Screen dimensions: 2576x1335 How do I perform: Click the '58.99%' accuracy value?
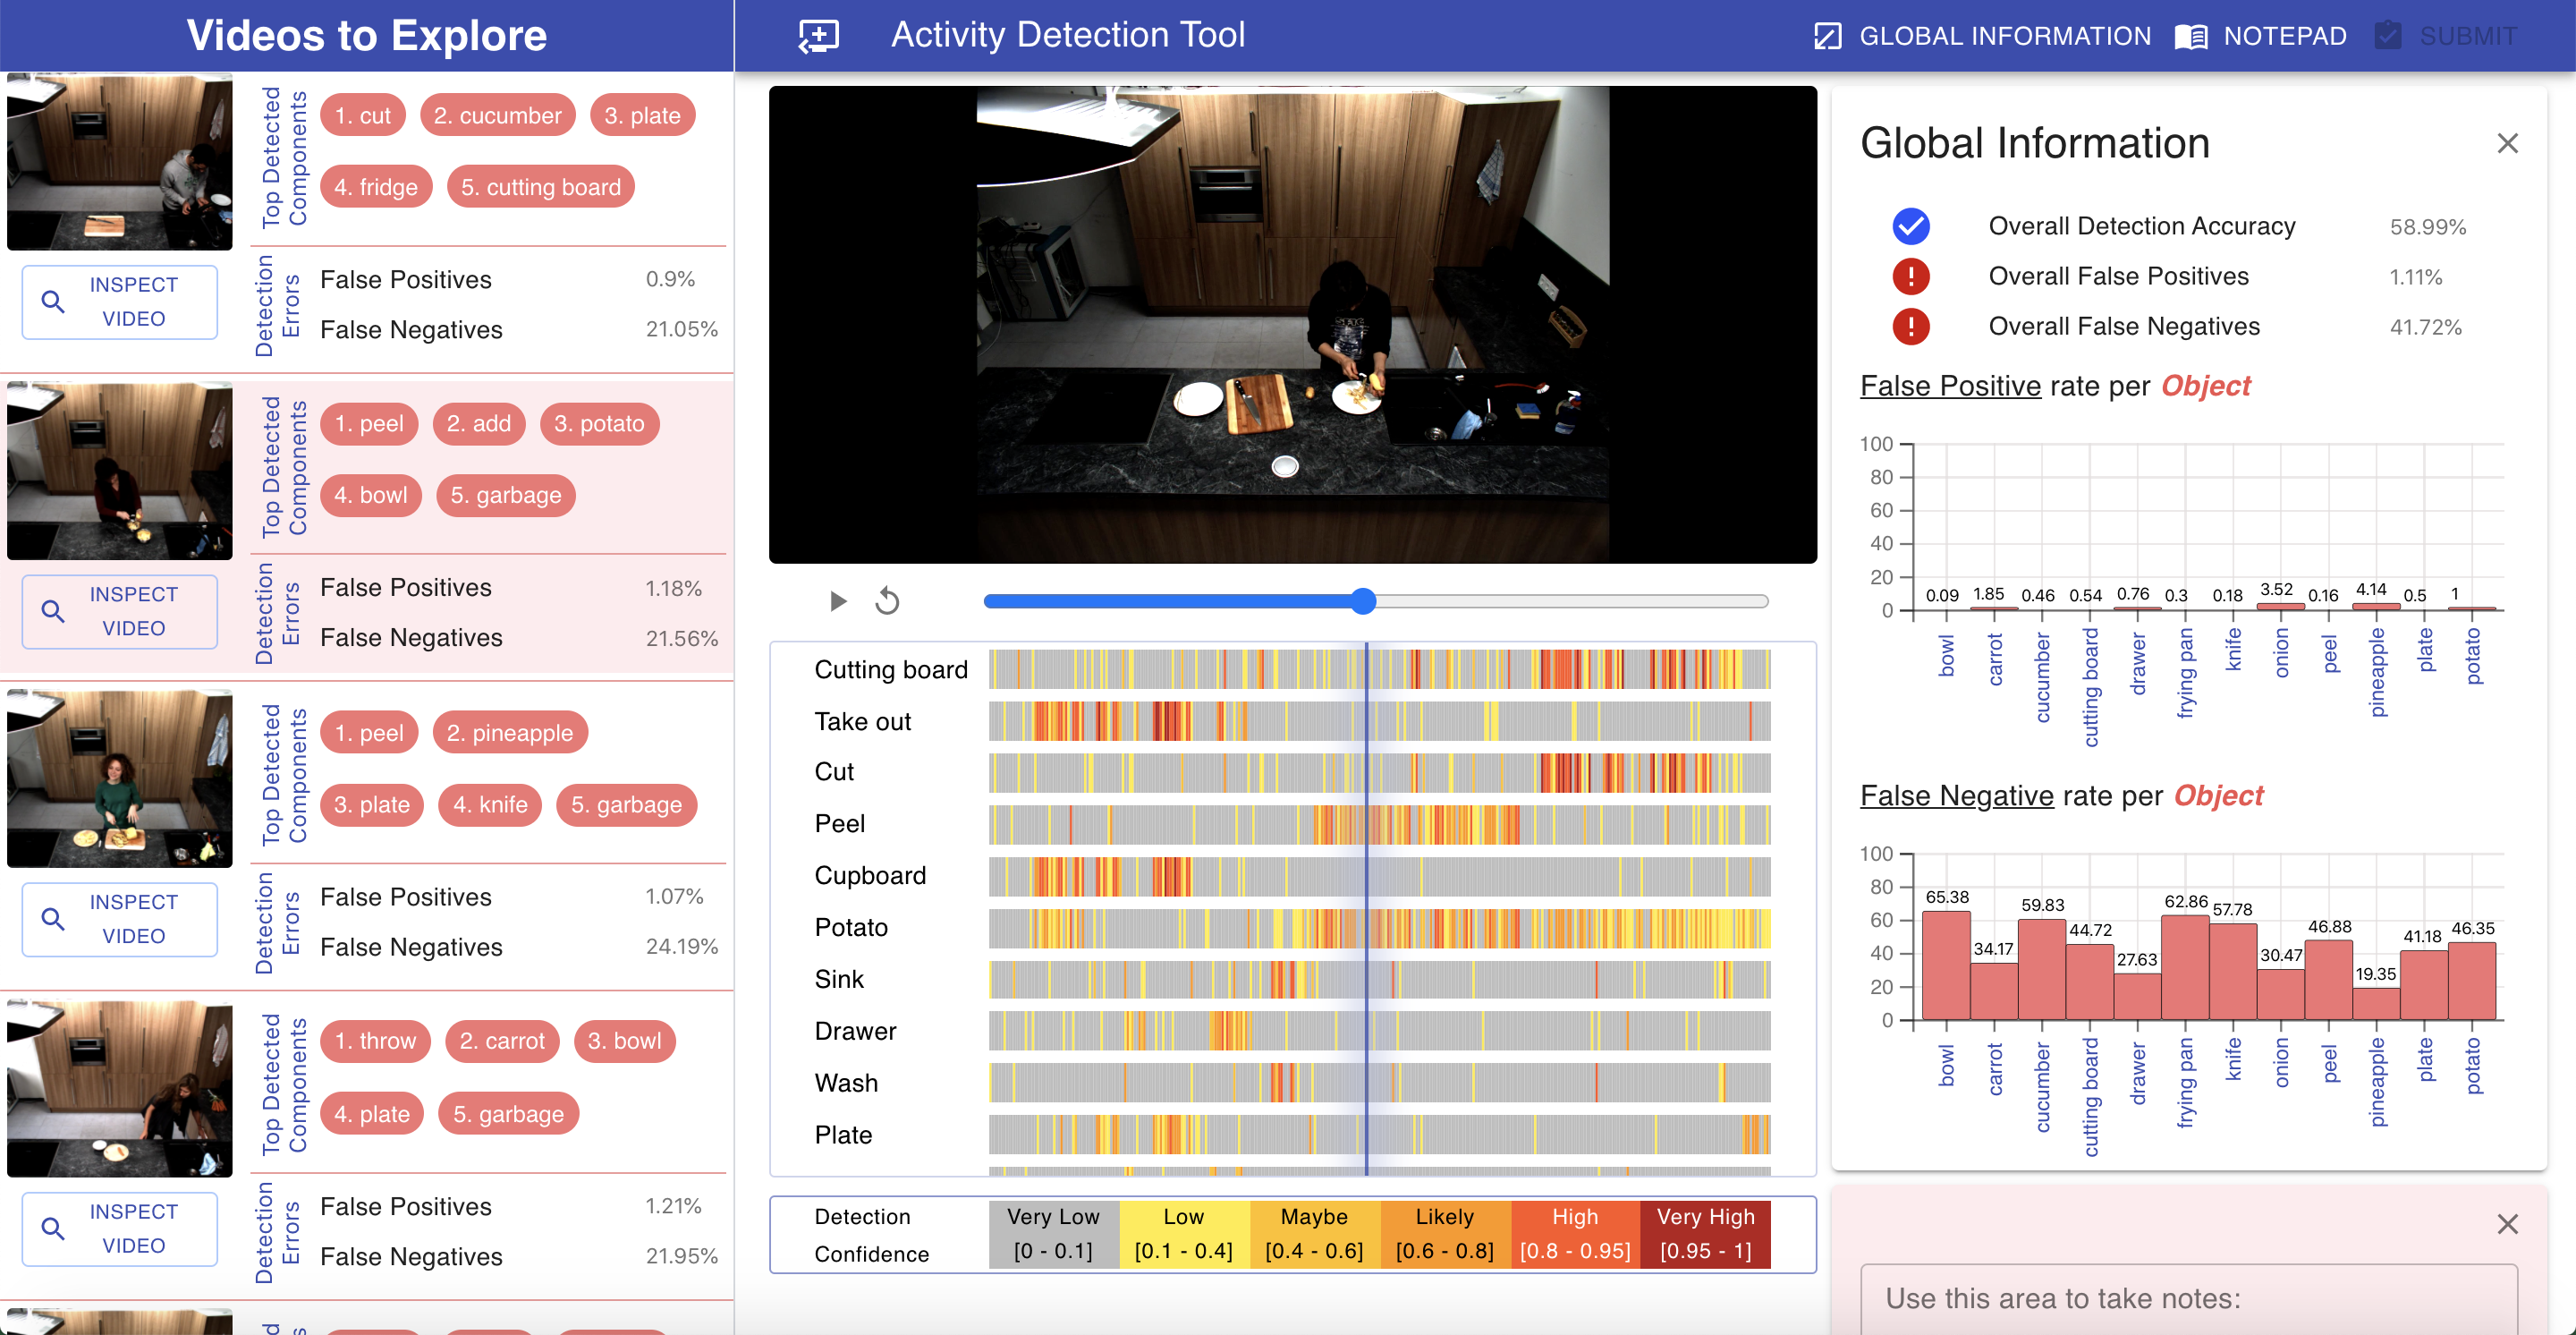[x=2427, y=227]
